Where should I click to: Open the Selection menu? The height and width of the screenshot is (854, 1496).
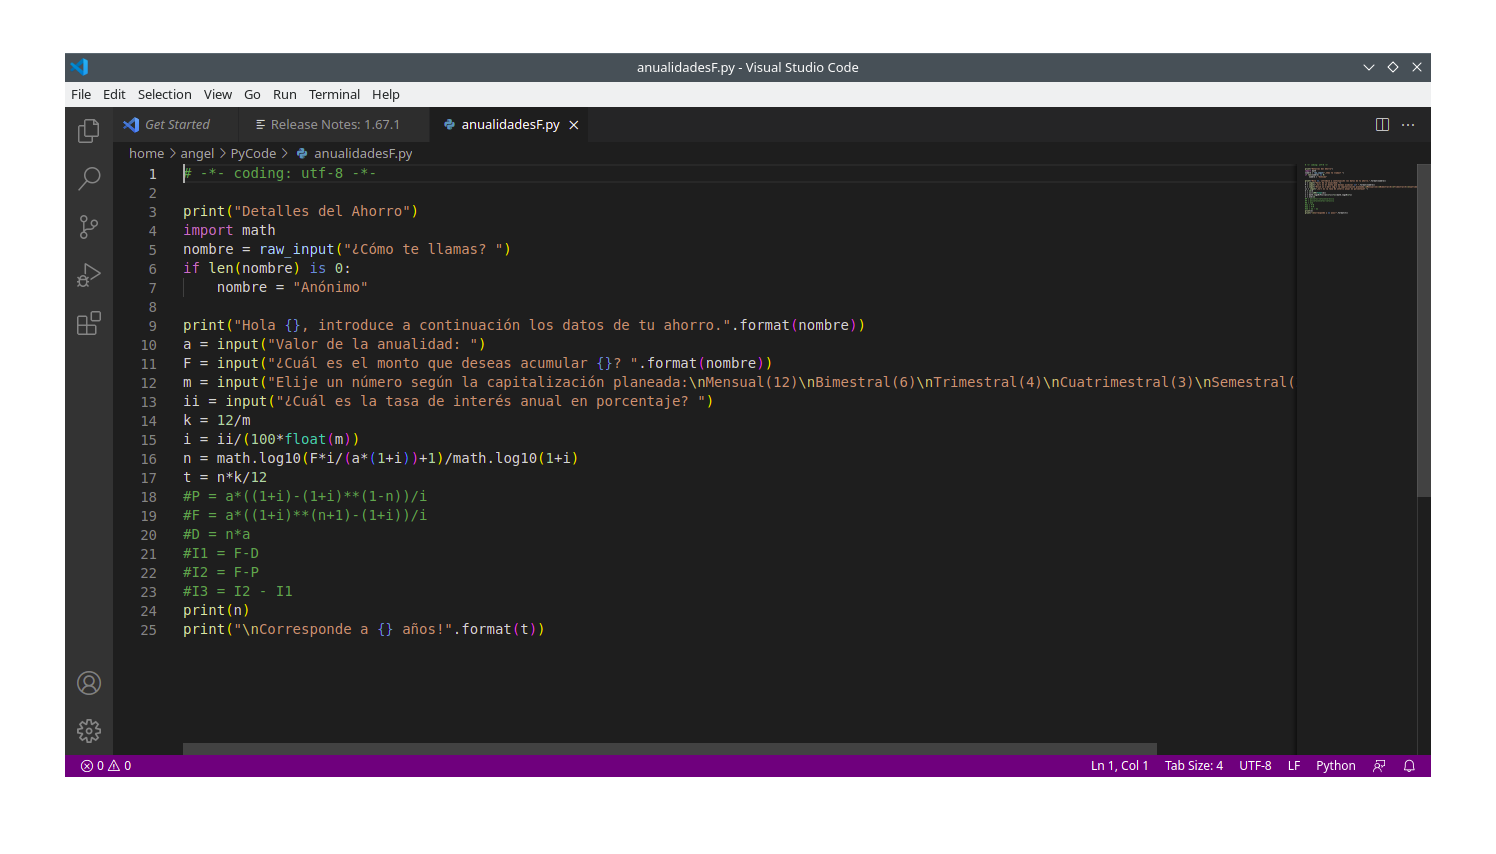tap(165, 95)
